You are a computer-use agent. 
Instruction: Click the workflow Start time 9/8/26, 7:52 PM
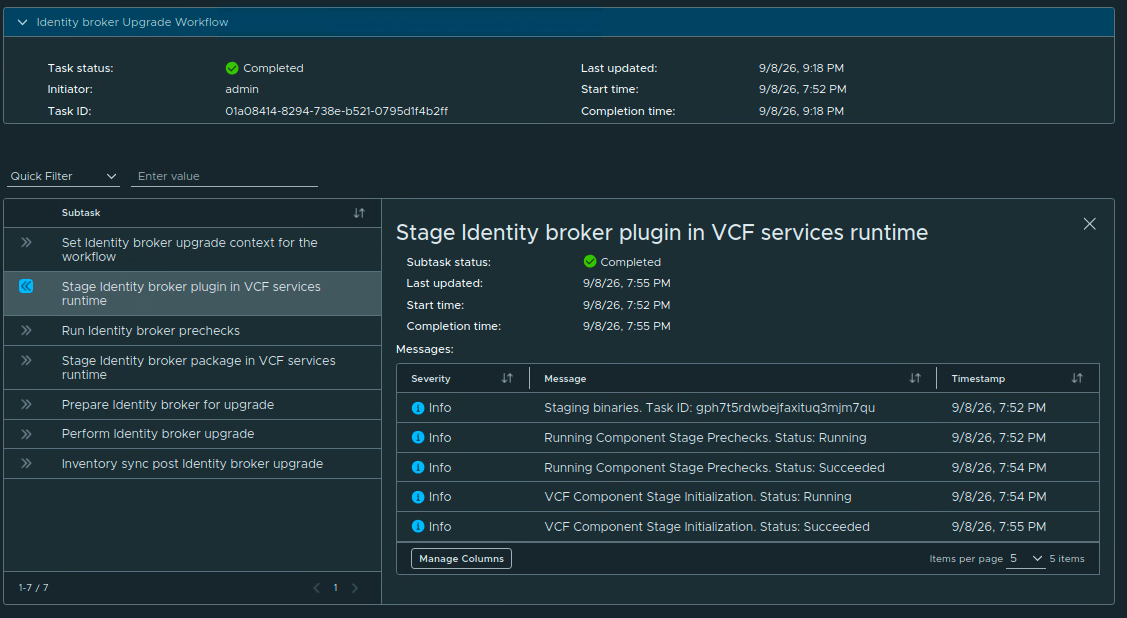[x=803, y=89]
